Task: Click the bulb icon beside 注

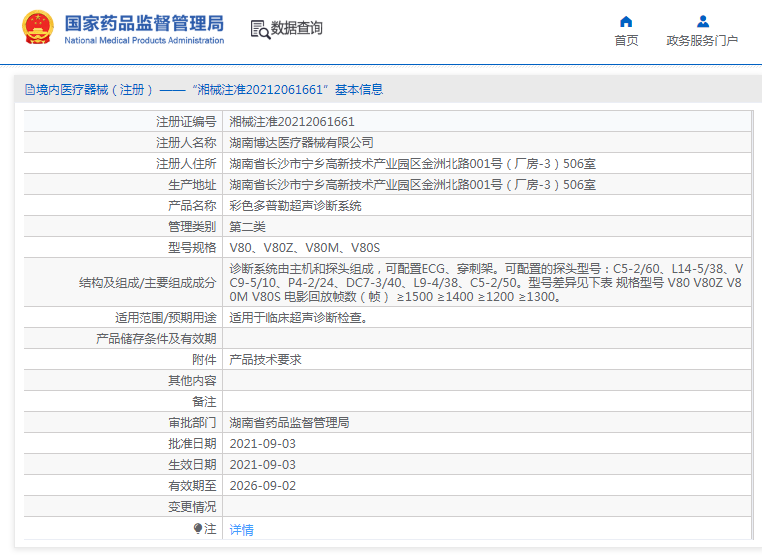Action: [x=198, y=528]
